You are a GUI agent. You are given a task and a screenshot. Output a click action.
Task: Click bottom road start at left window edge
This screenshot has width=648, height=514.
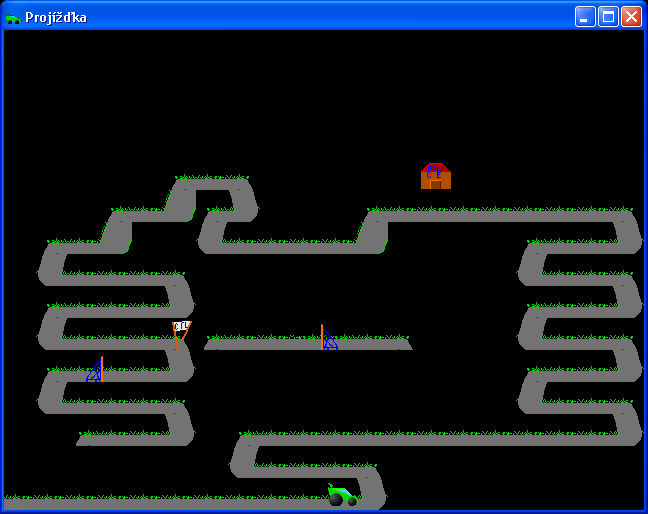point(10,504)
